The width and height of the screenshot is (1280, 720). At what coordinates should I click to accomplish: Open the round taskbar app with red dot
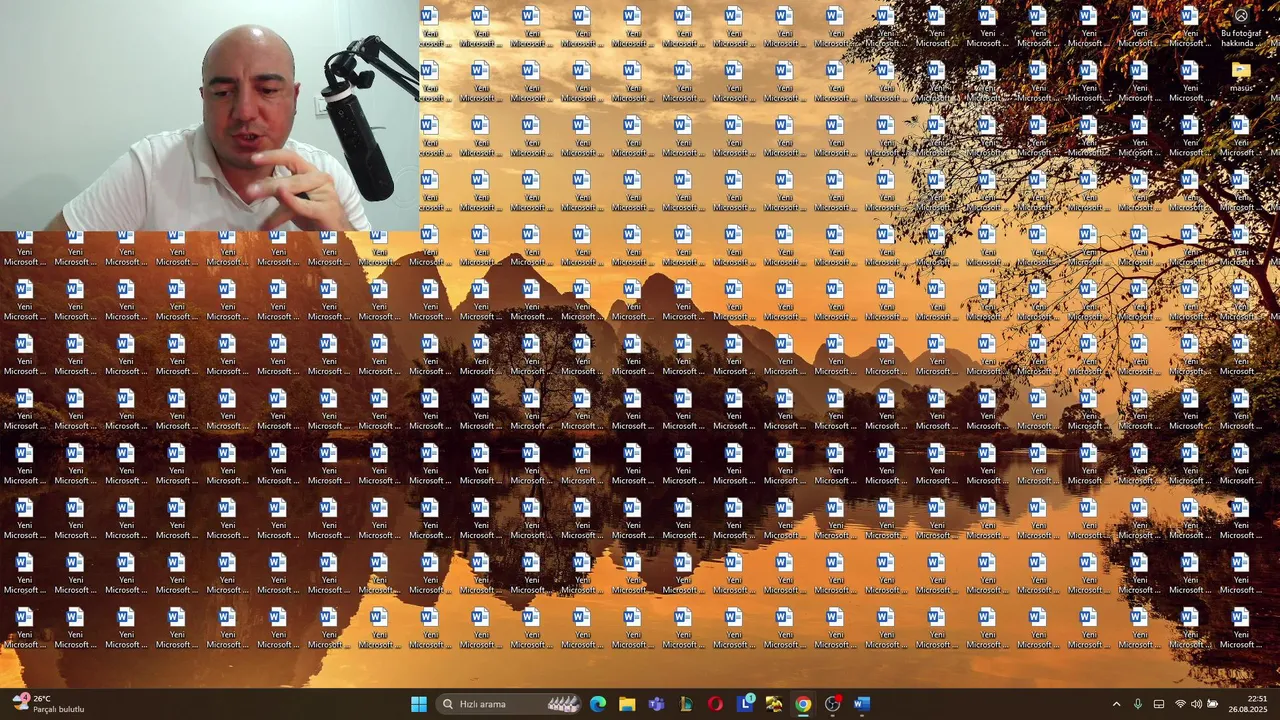832,704
